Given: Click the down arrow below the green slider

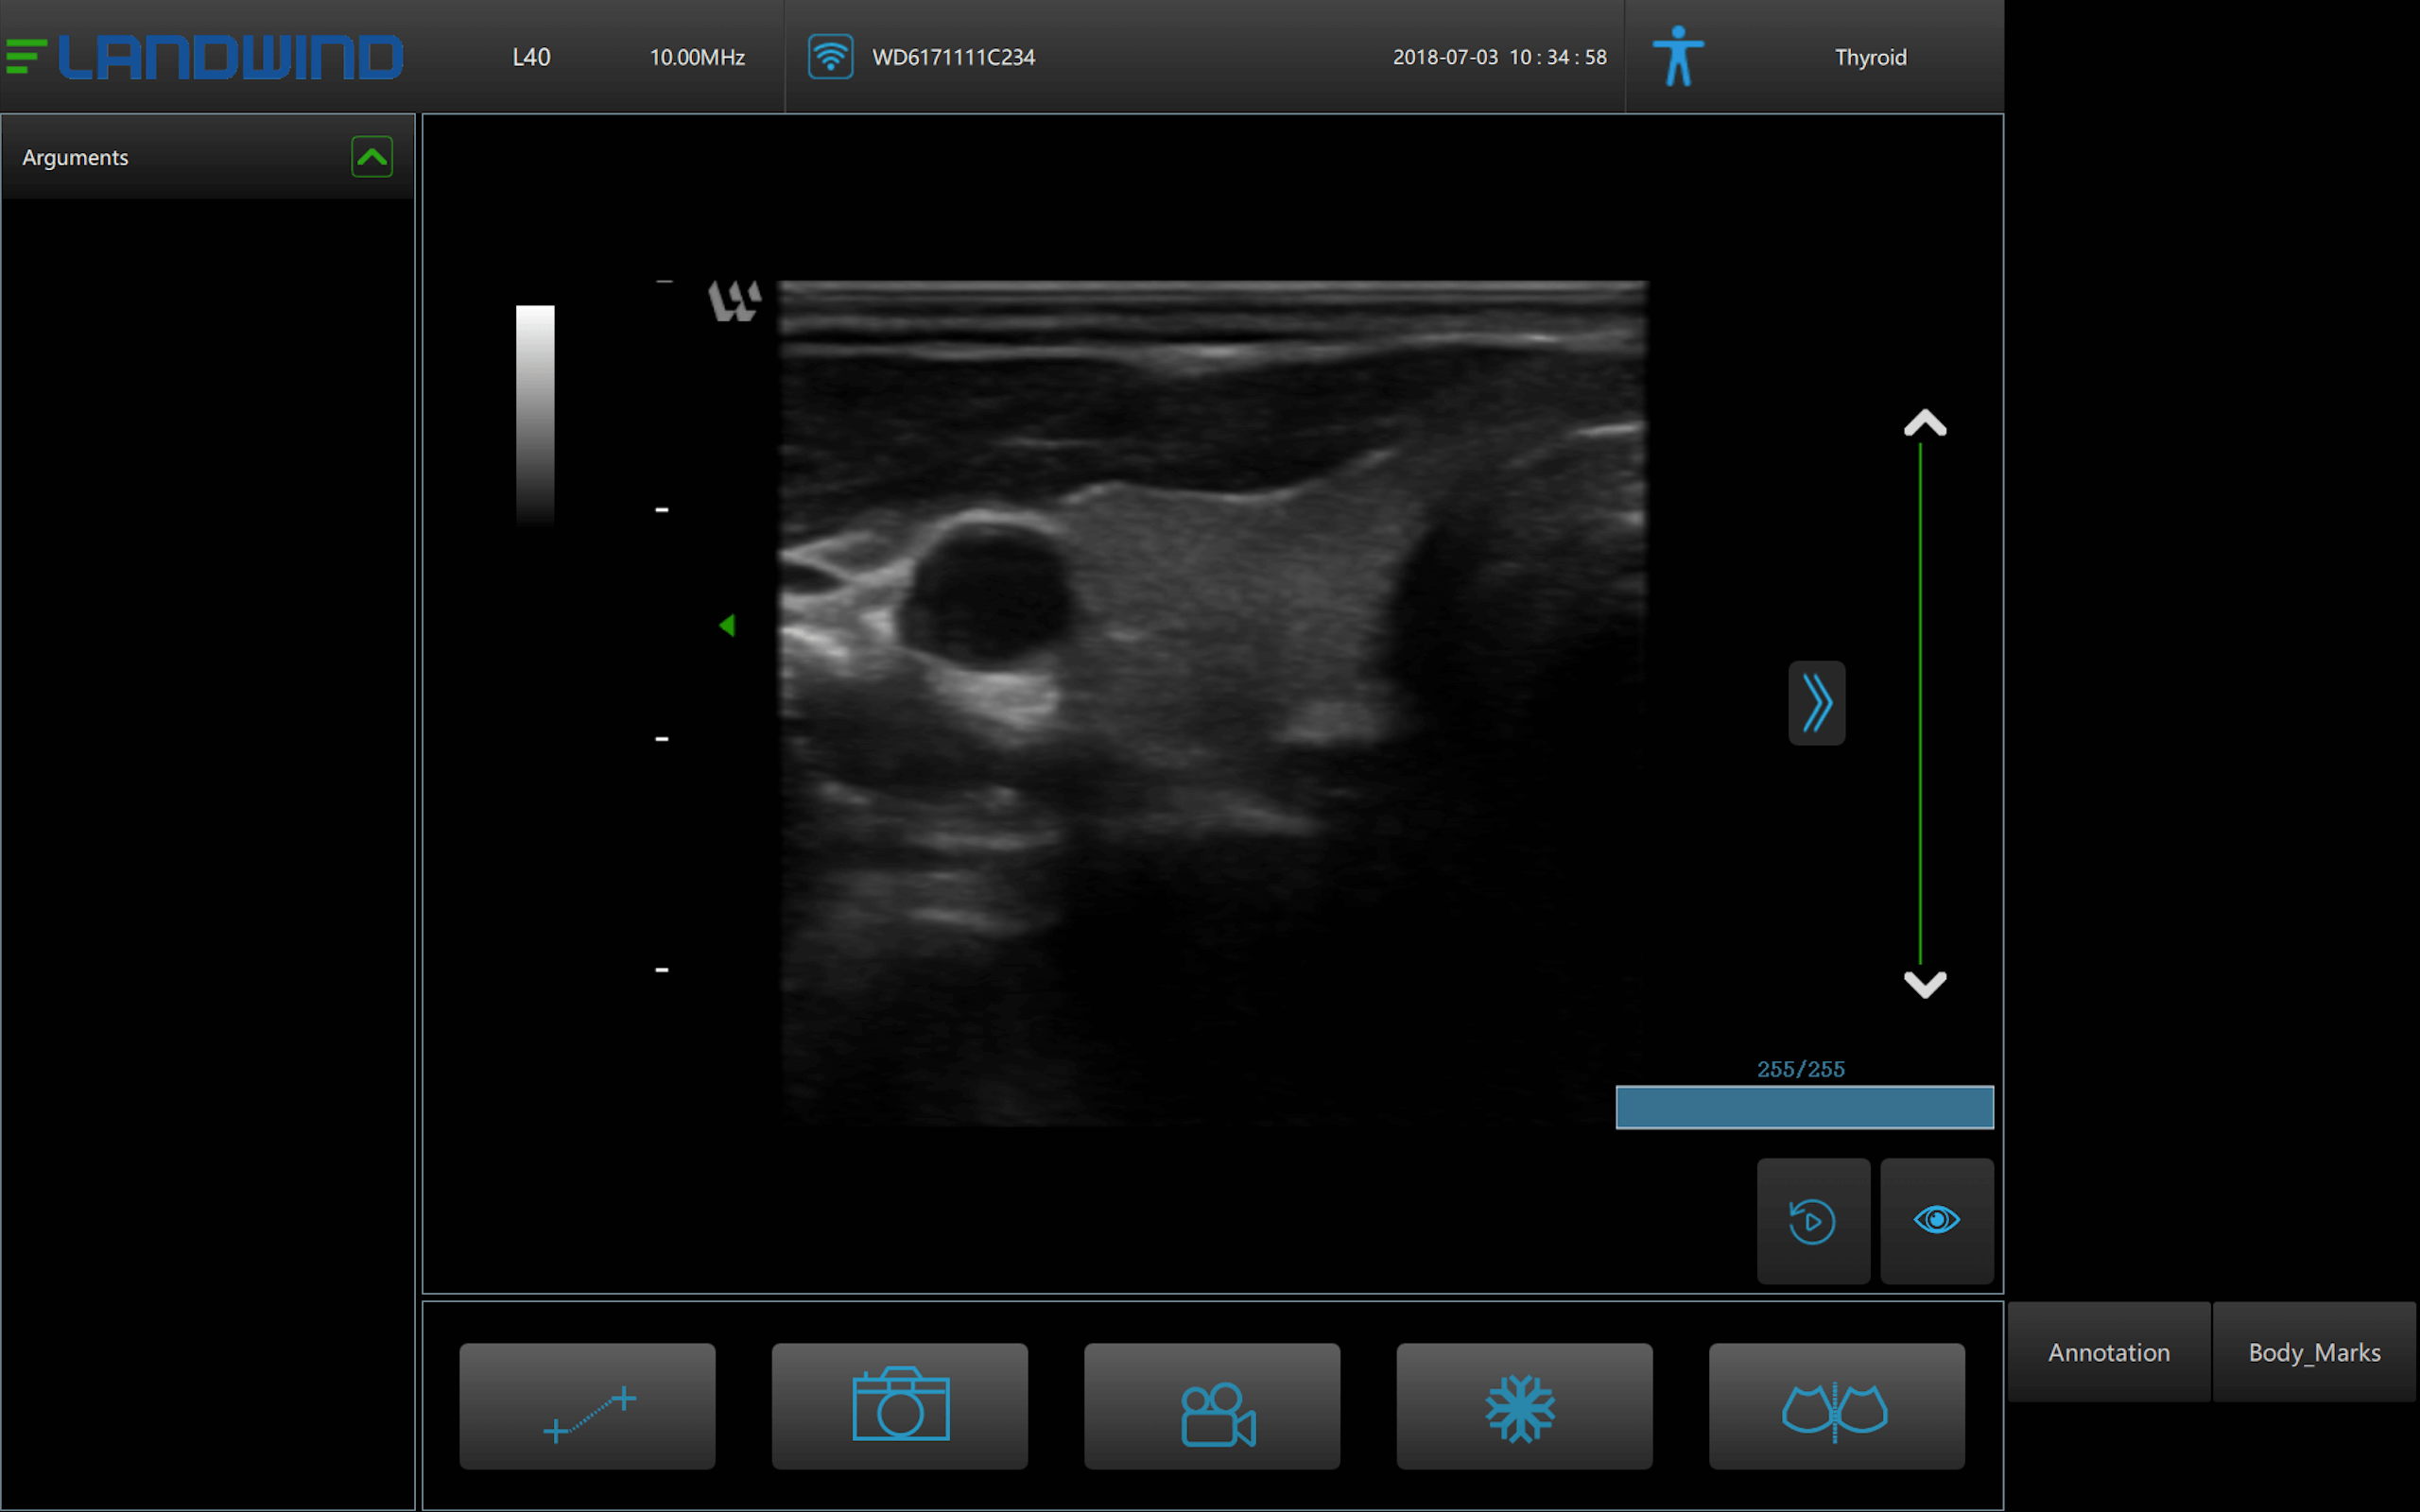Looking at the screenshot, I should 1925,984.
